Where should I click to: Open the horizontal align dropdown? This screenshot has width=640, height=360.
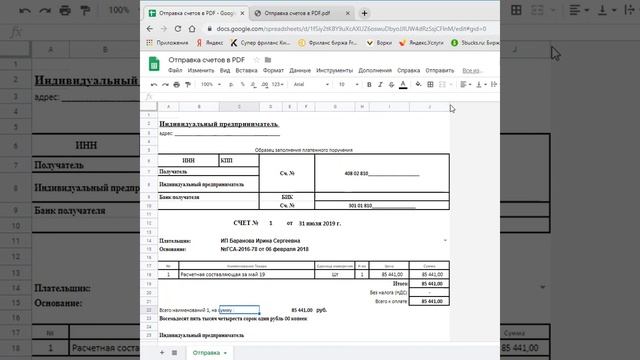(465, 84)
